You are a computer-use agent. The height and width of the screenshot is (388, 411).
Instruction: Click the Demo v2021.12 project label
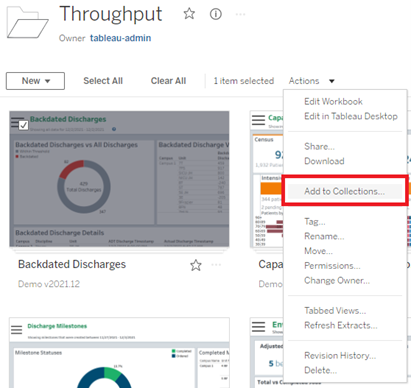click(x=49, y=284)
